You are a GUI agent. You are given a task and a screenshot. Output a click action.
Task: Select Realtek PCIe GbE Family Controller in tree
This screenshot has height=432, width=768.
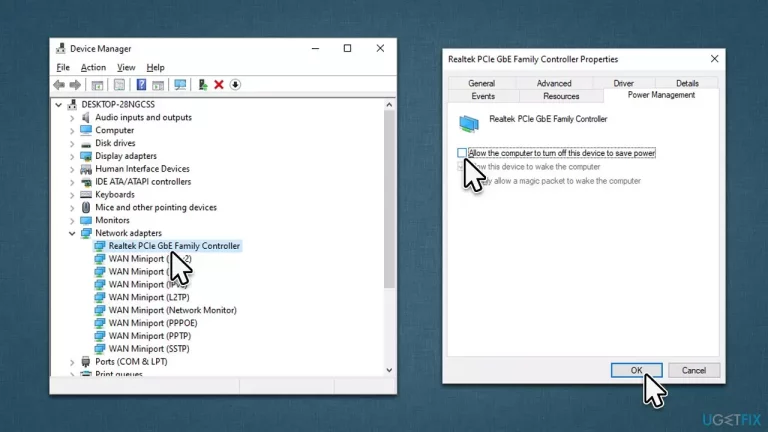tap(174, 246)
